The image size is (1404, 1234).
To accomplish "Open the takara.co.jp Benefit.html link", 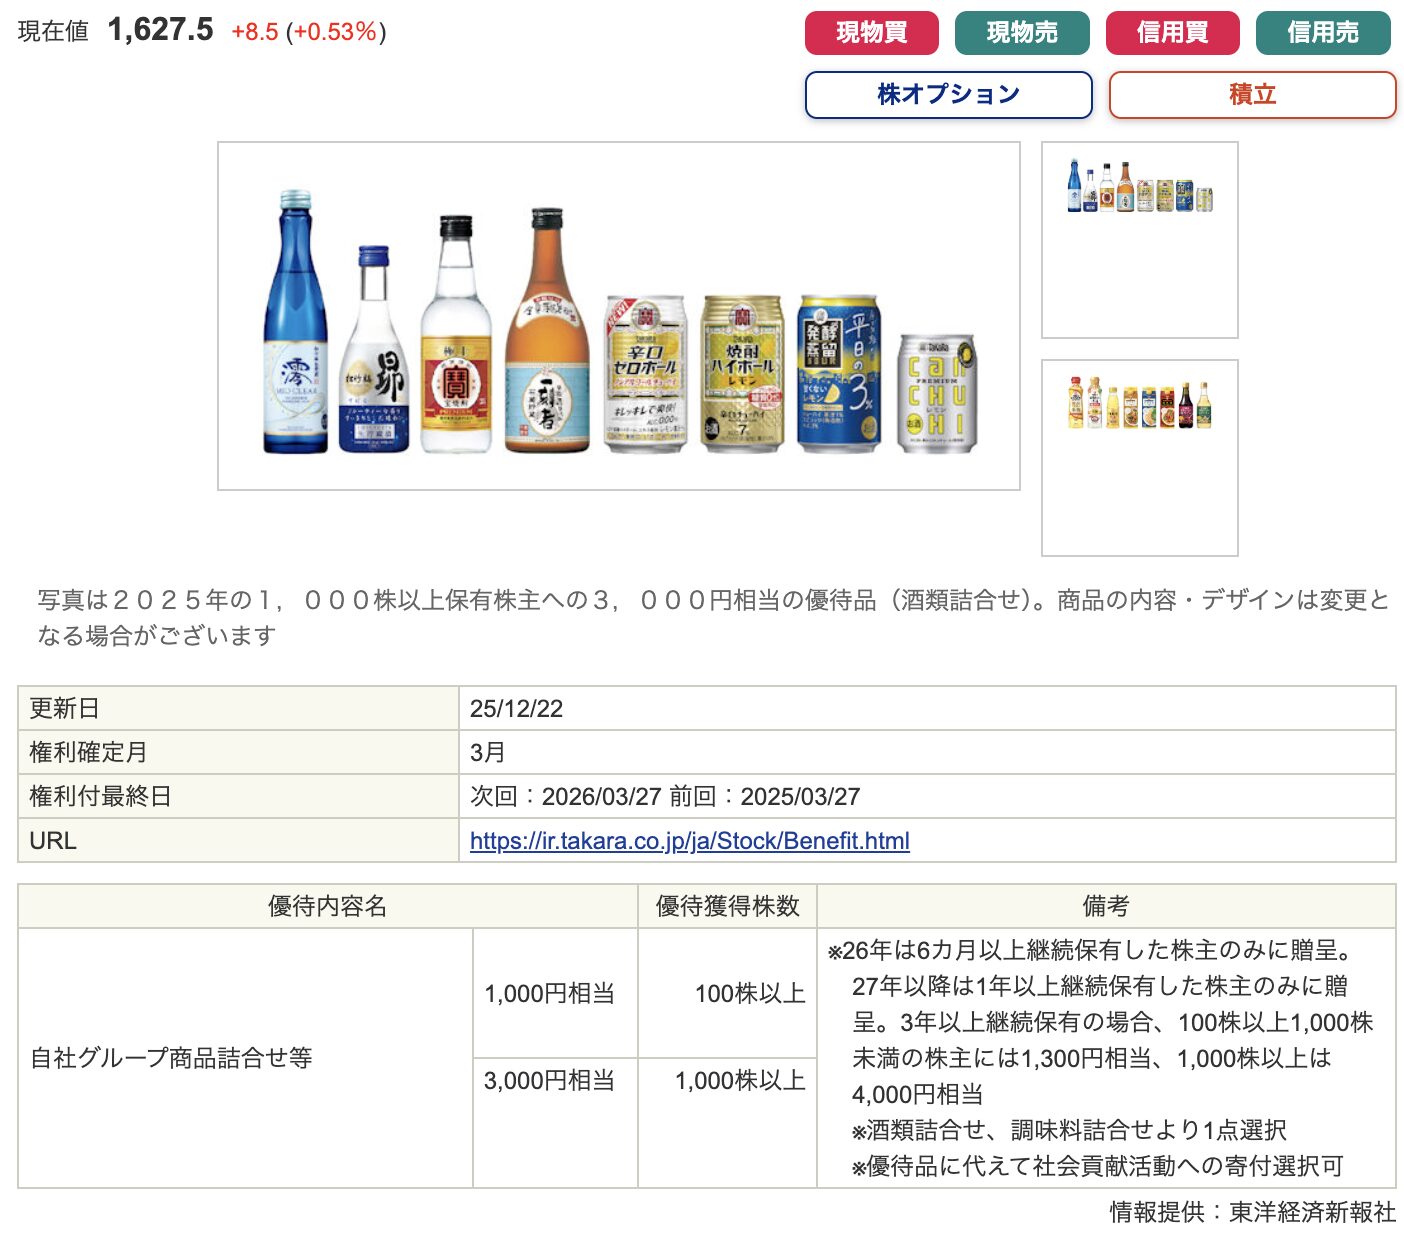I will click(689, 841).
